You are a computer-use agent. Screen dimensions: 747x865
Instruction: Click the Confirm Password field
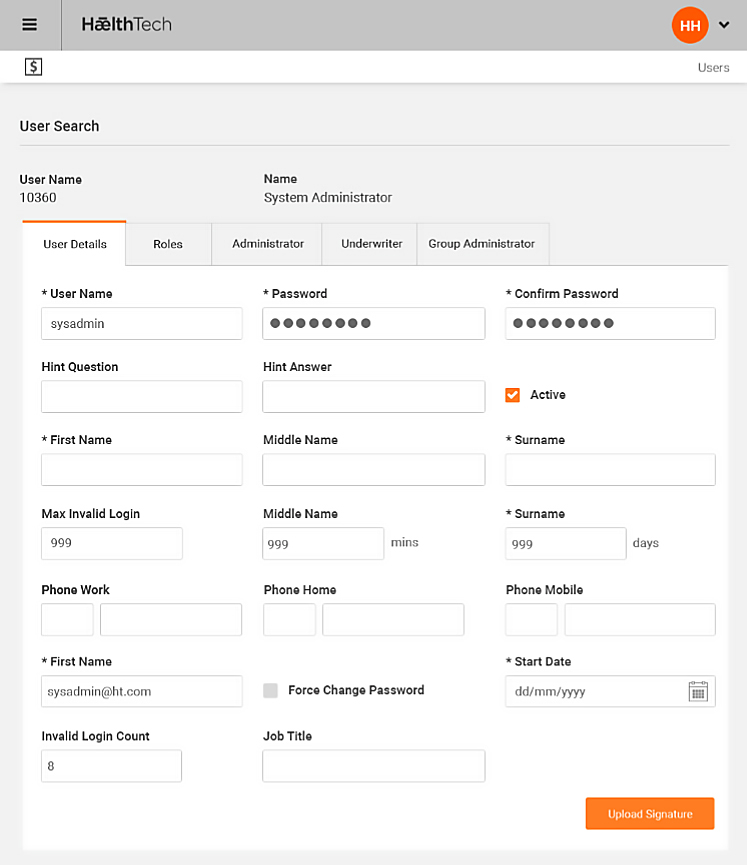tap(610, 324)
